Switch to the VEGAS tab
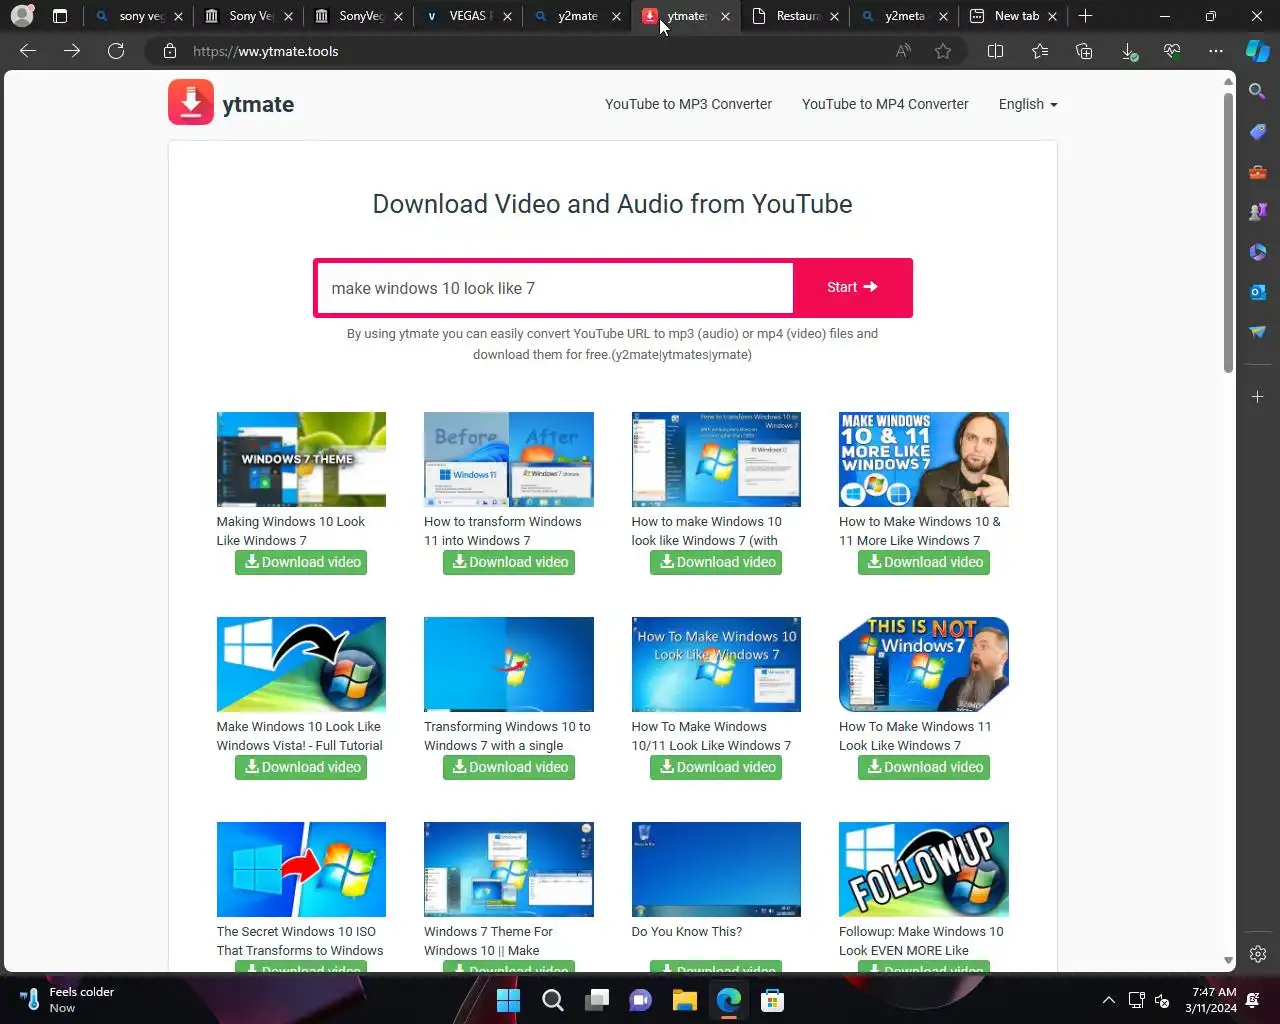This screenshot has height=1024, width=1280. (x=468, y=16)
